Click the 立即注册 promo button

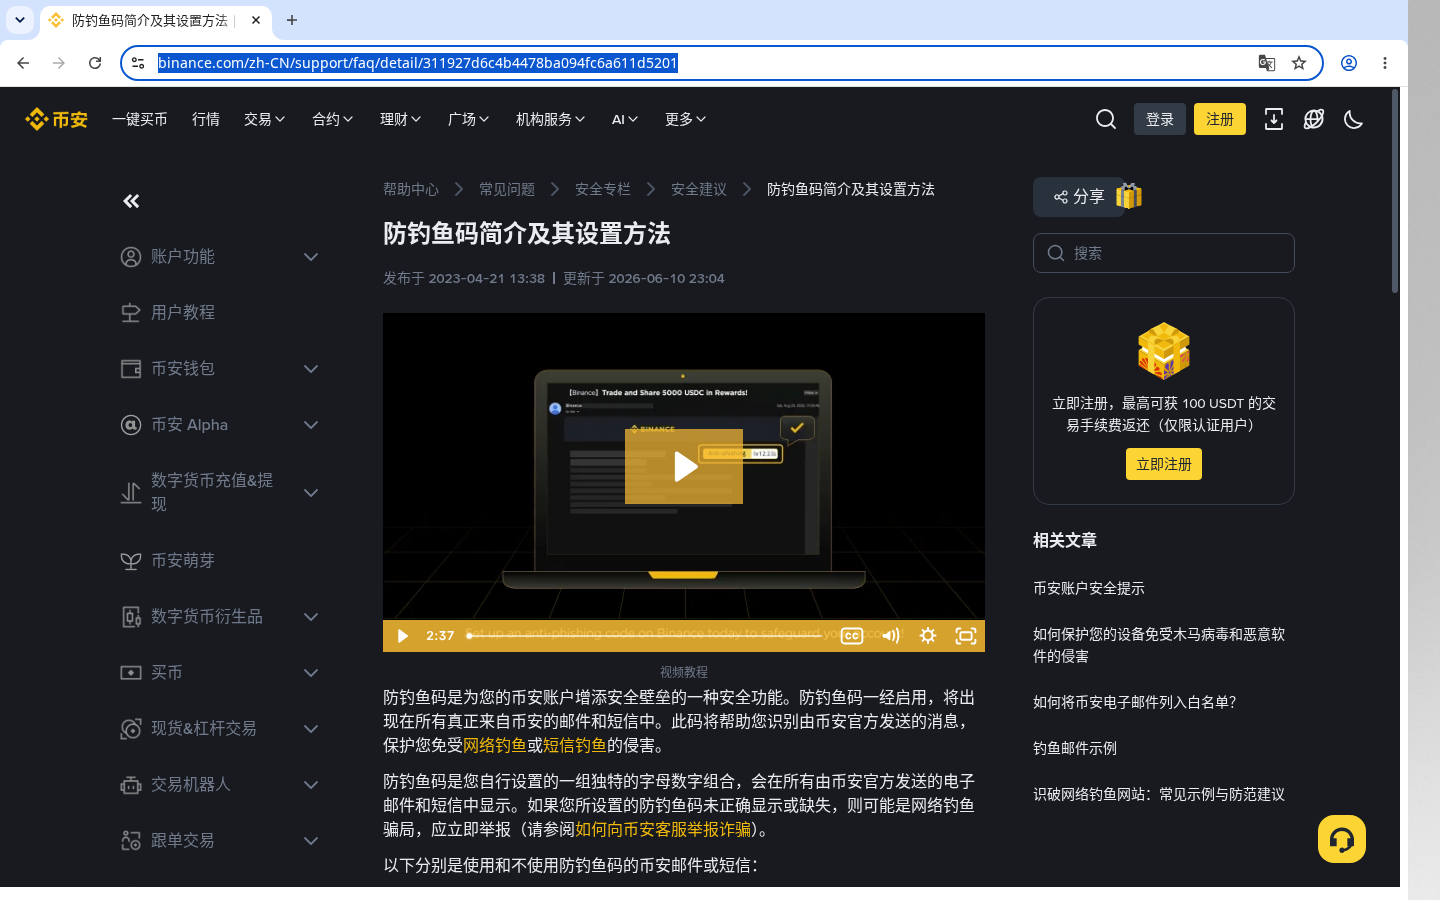1164,464
